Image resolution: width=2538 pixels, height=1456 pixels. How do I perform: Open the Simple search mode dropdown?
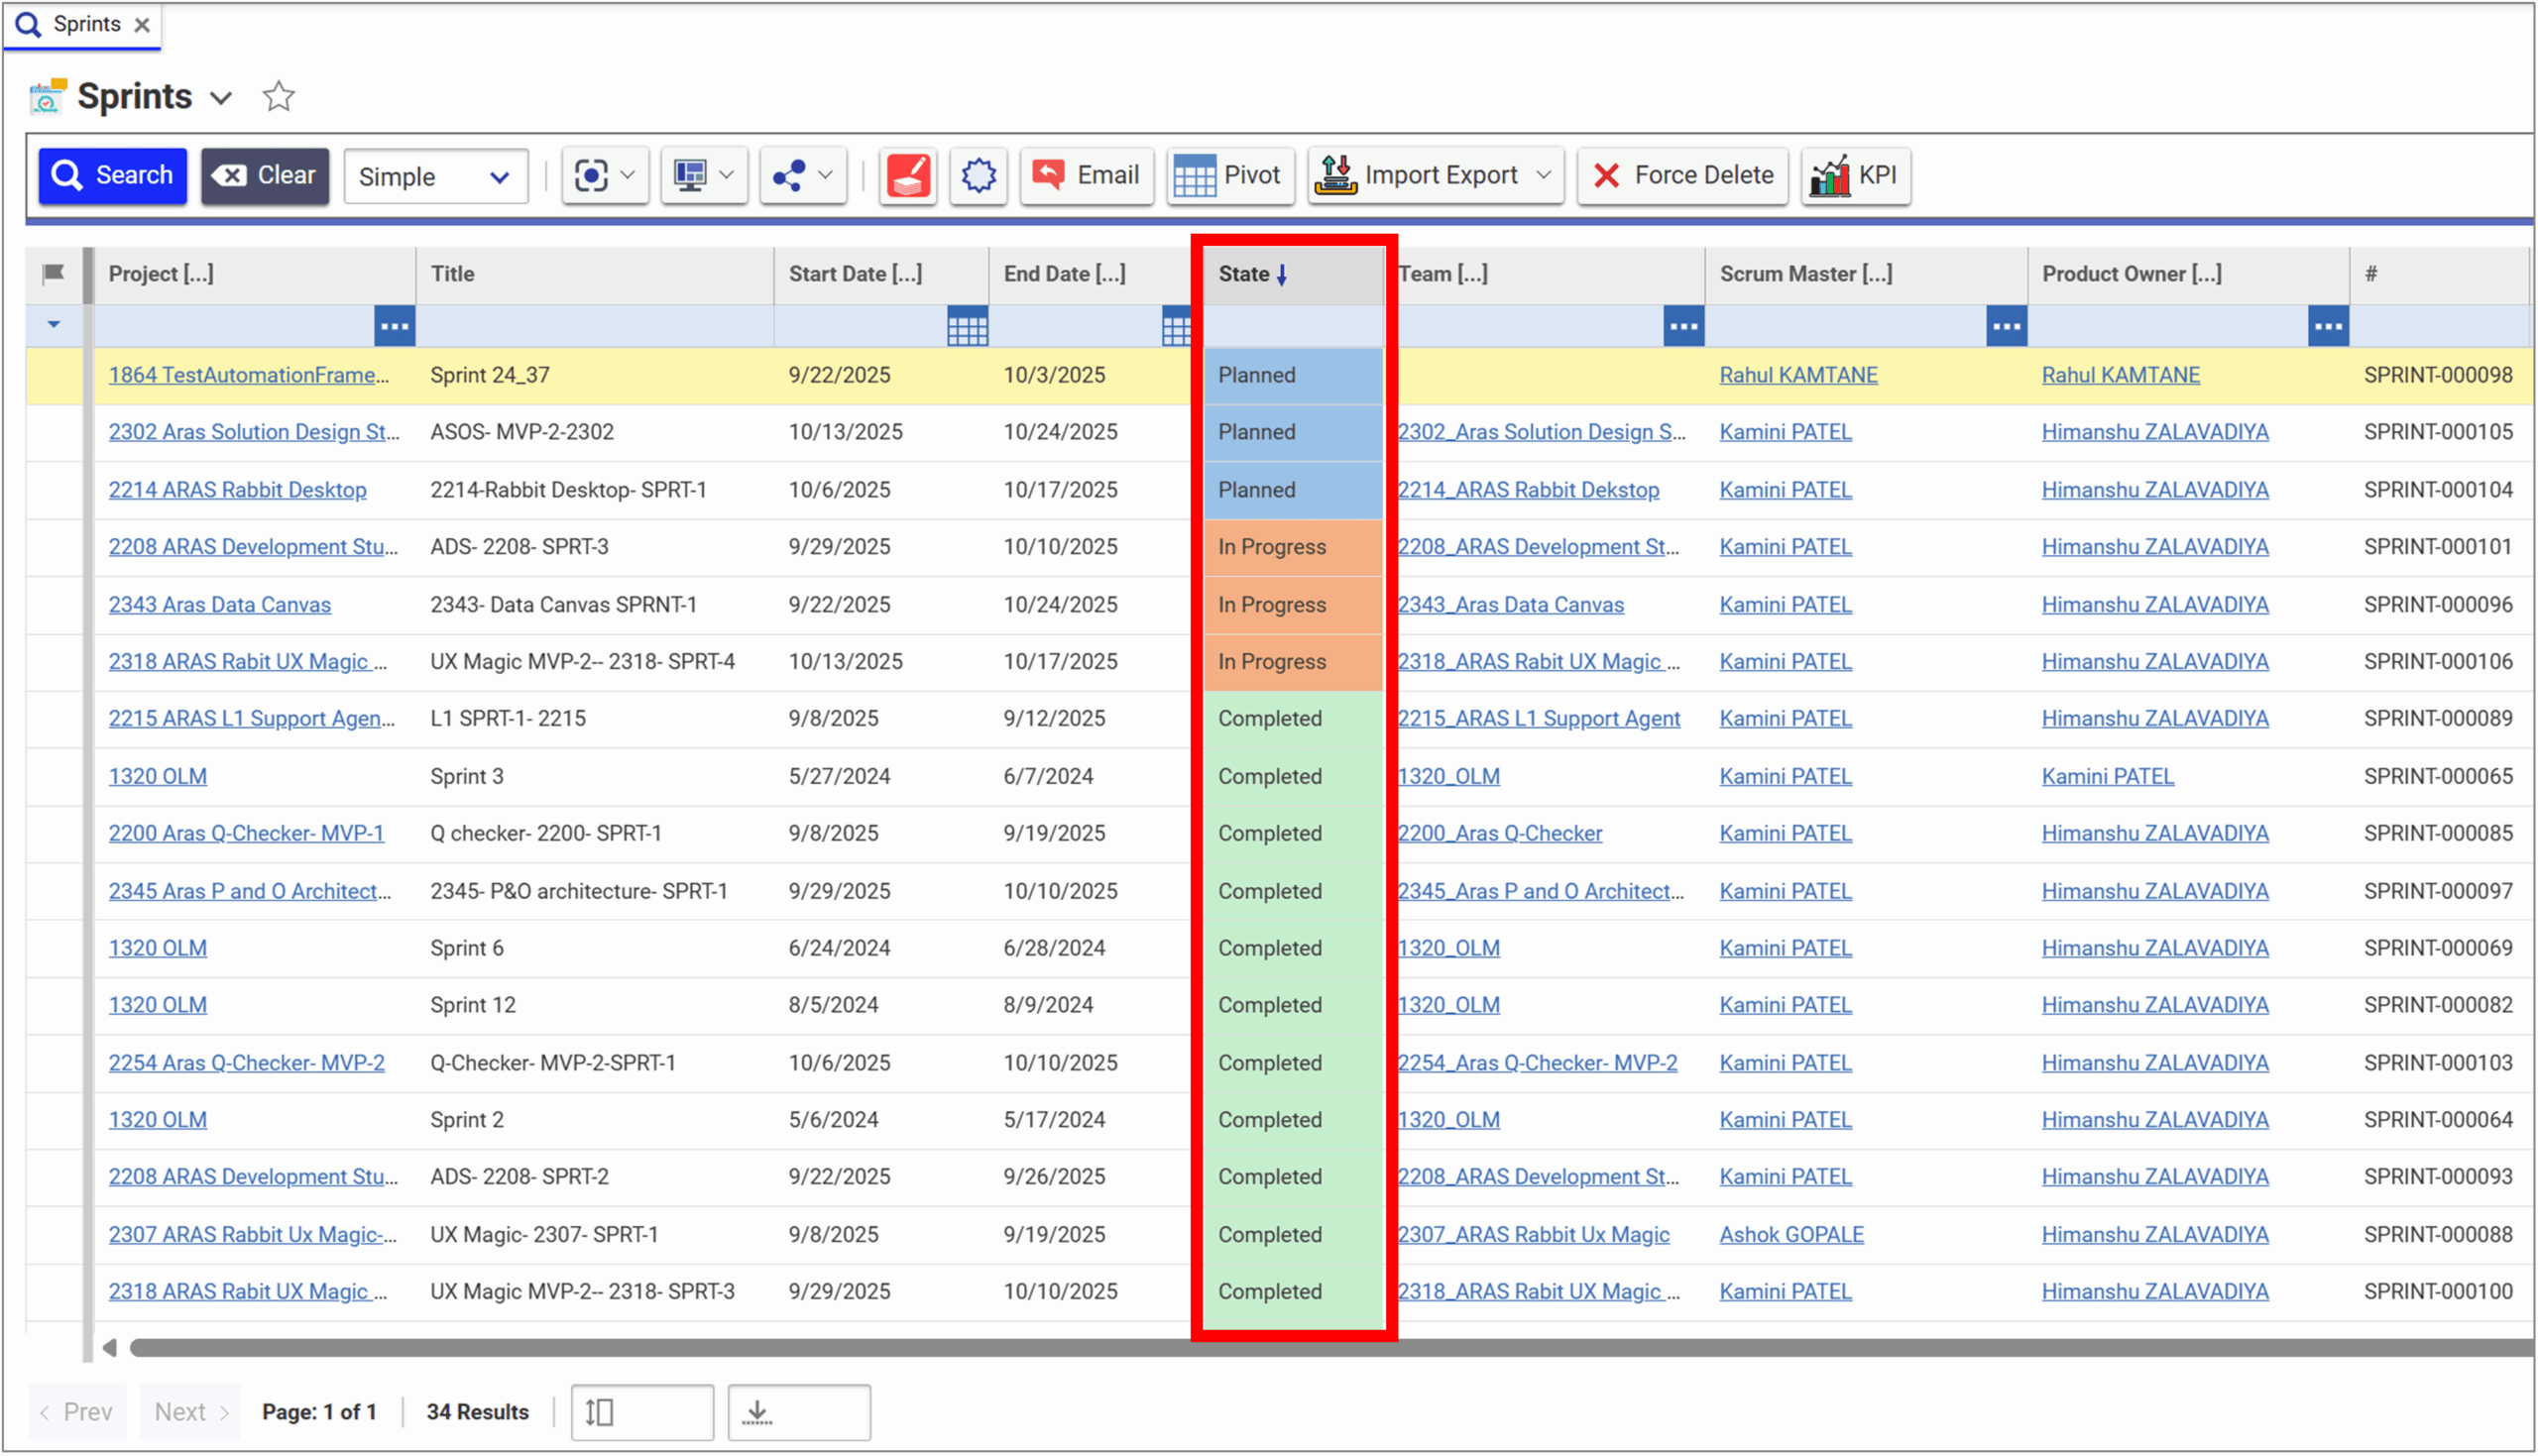click(x=436, y=177)
